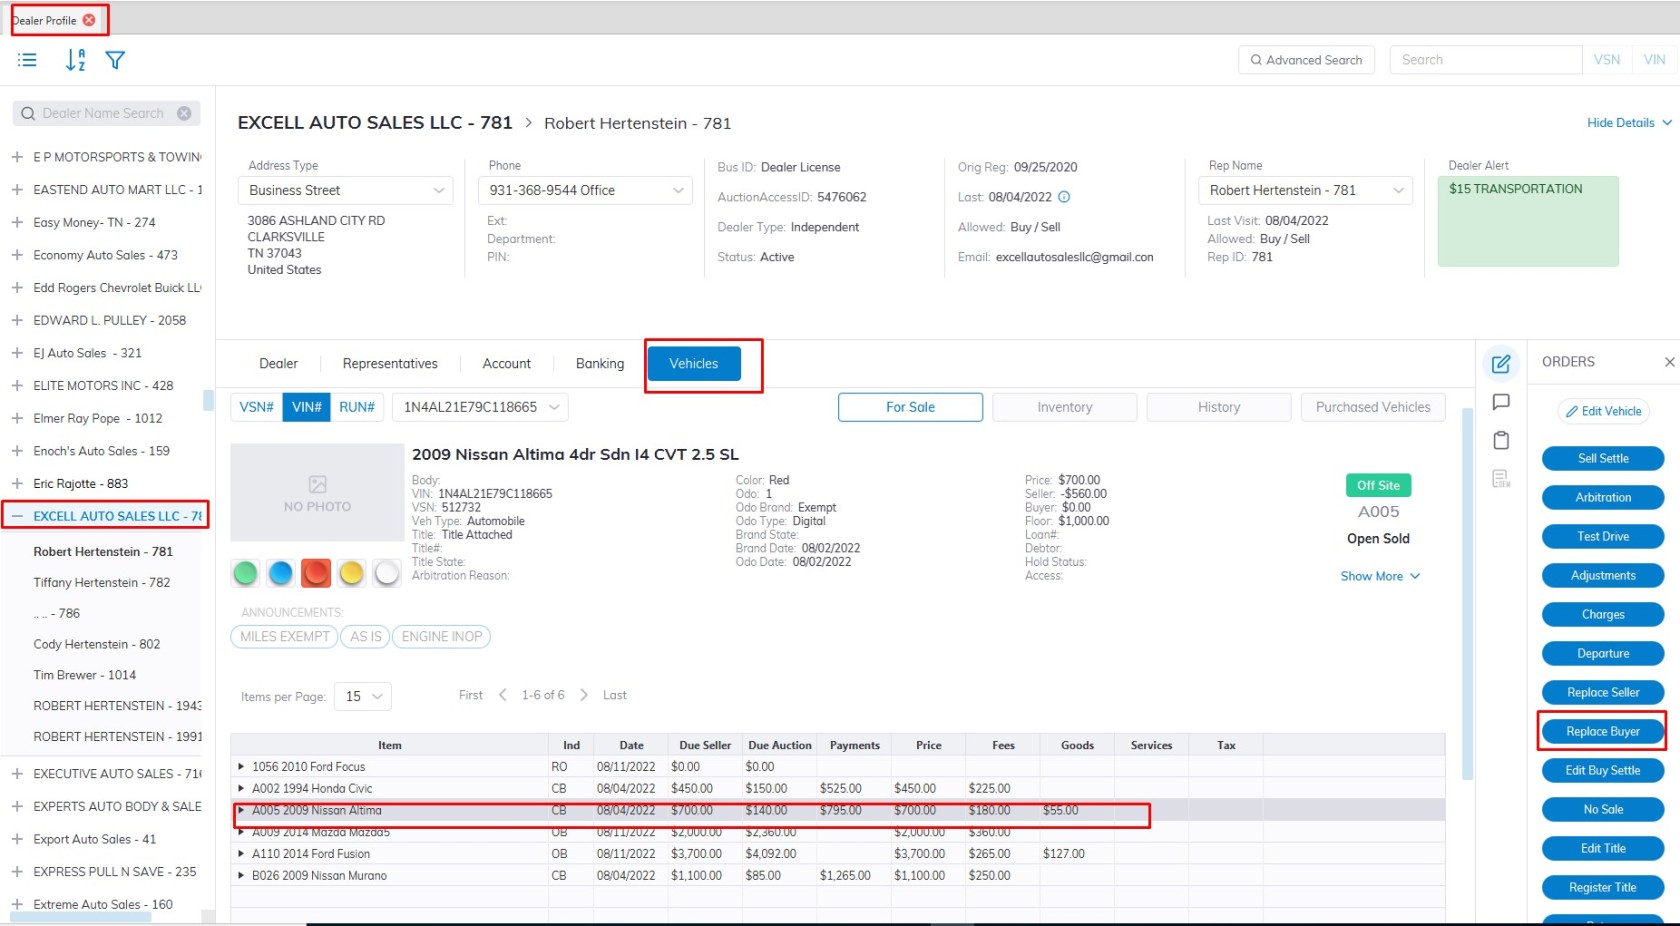This screenshot has width=1680, height=926.
Task: Clear the Dealer Name Search field
Action: [184, 114]
